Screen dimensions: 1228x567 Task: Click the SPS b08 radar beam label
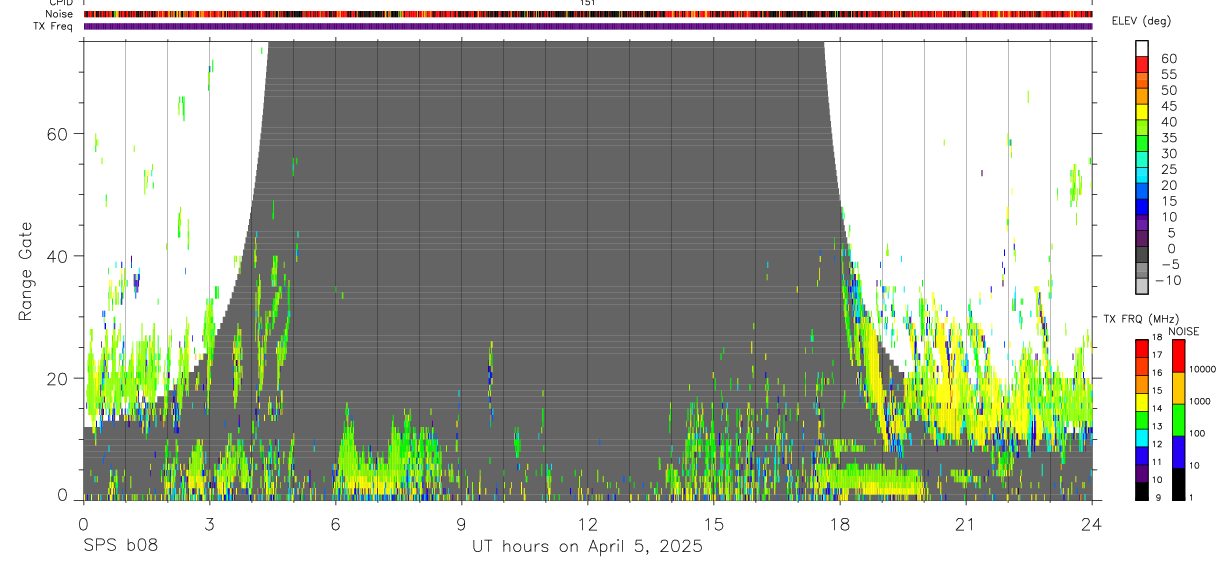click(120, 546)
